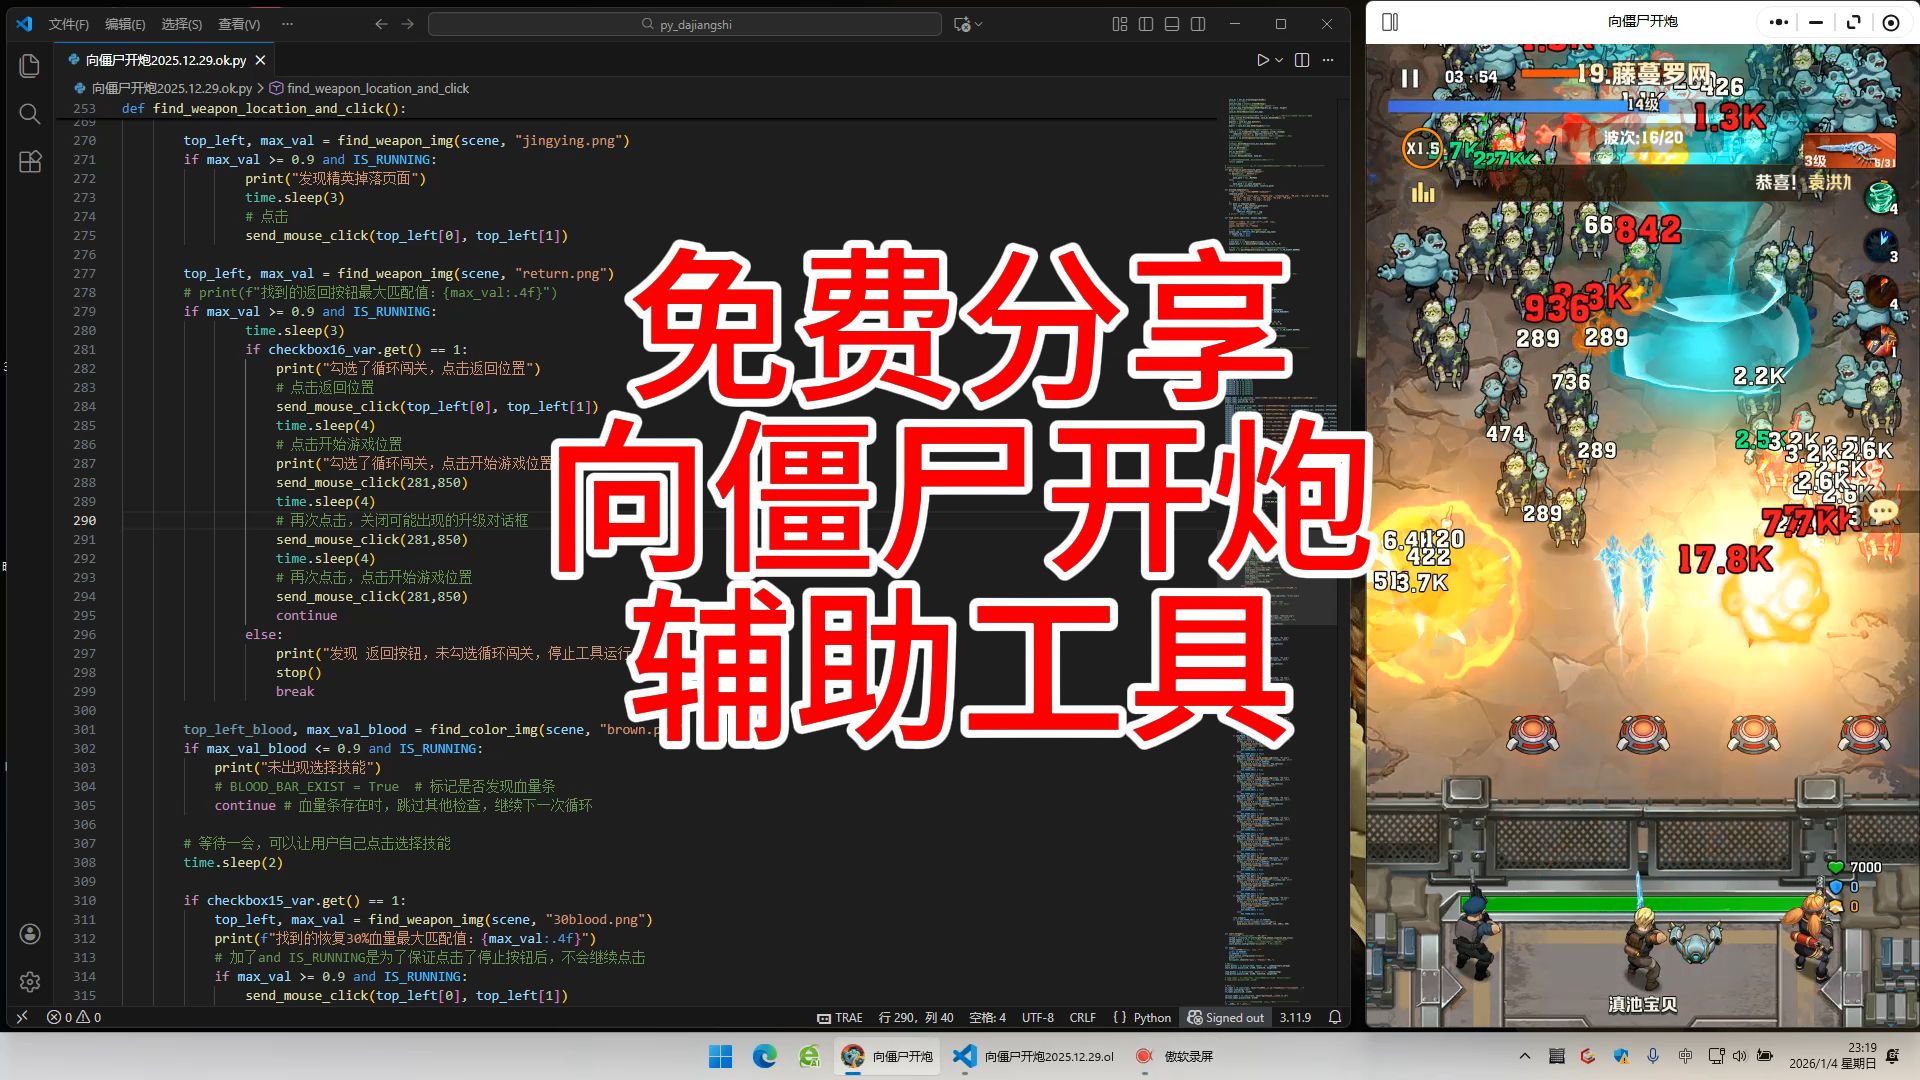Click the Split Editor icon

click(1302, 60)
